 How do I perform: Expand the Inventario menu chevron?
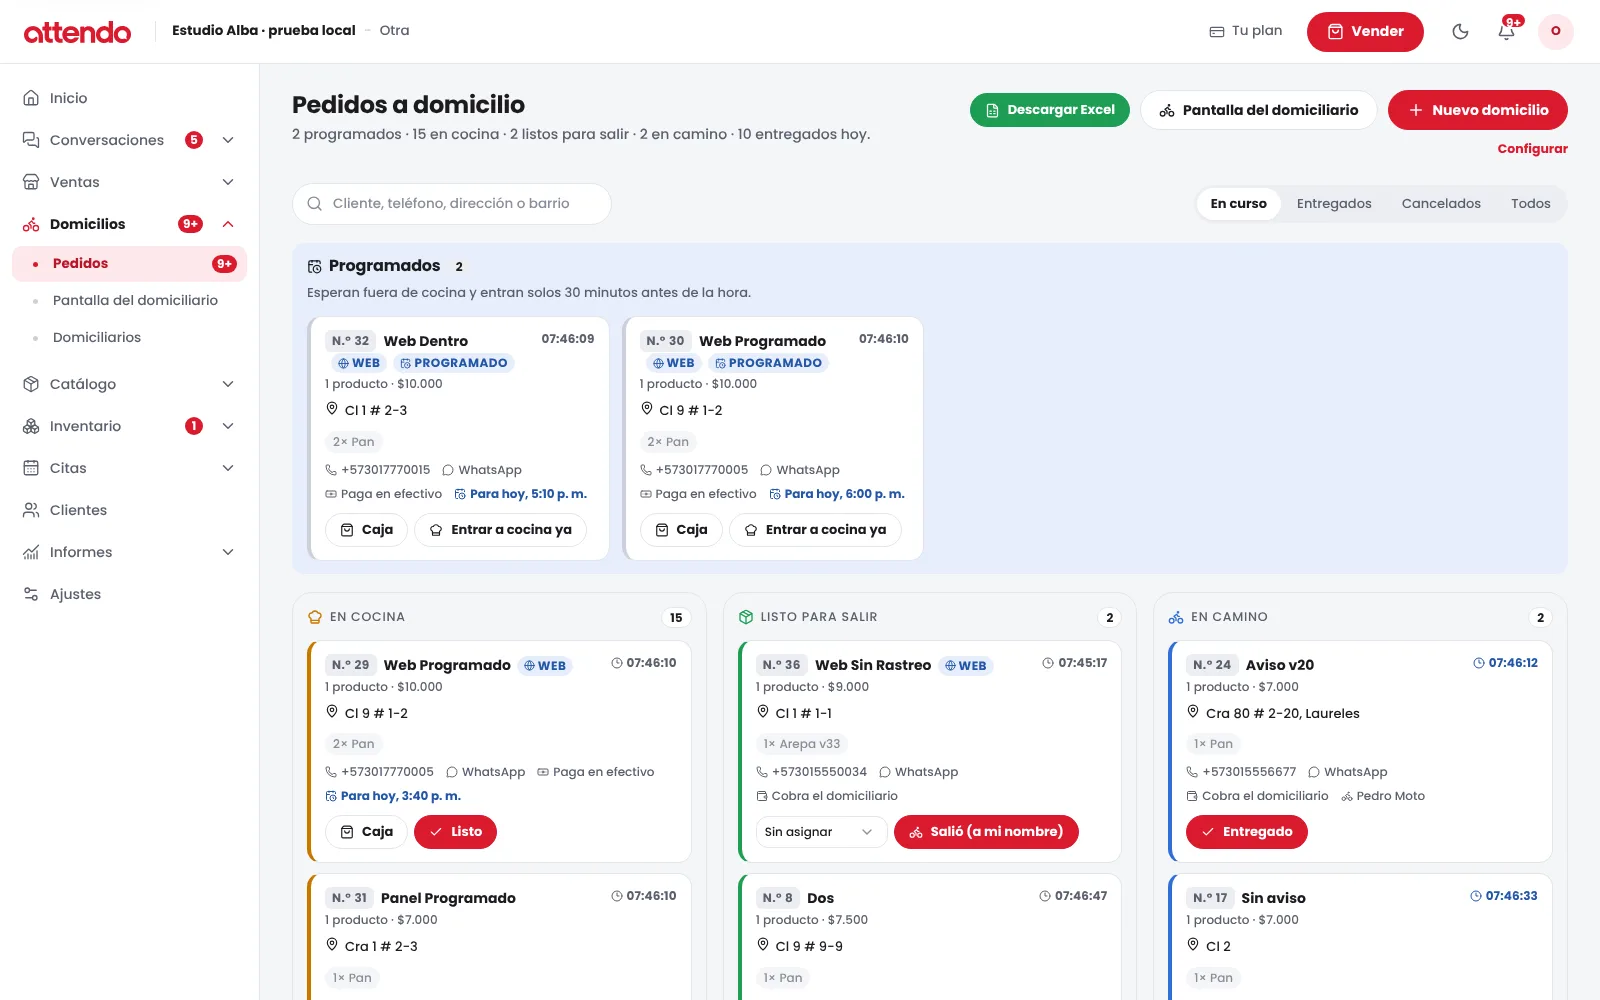pyautogui.click(x=228, y=426)
